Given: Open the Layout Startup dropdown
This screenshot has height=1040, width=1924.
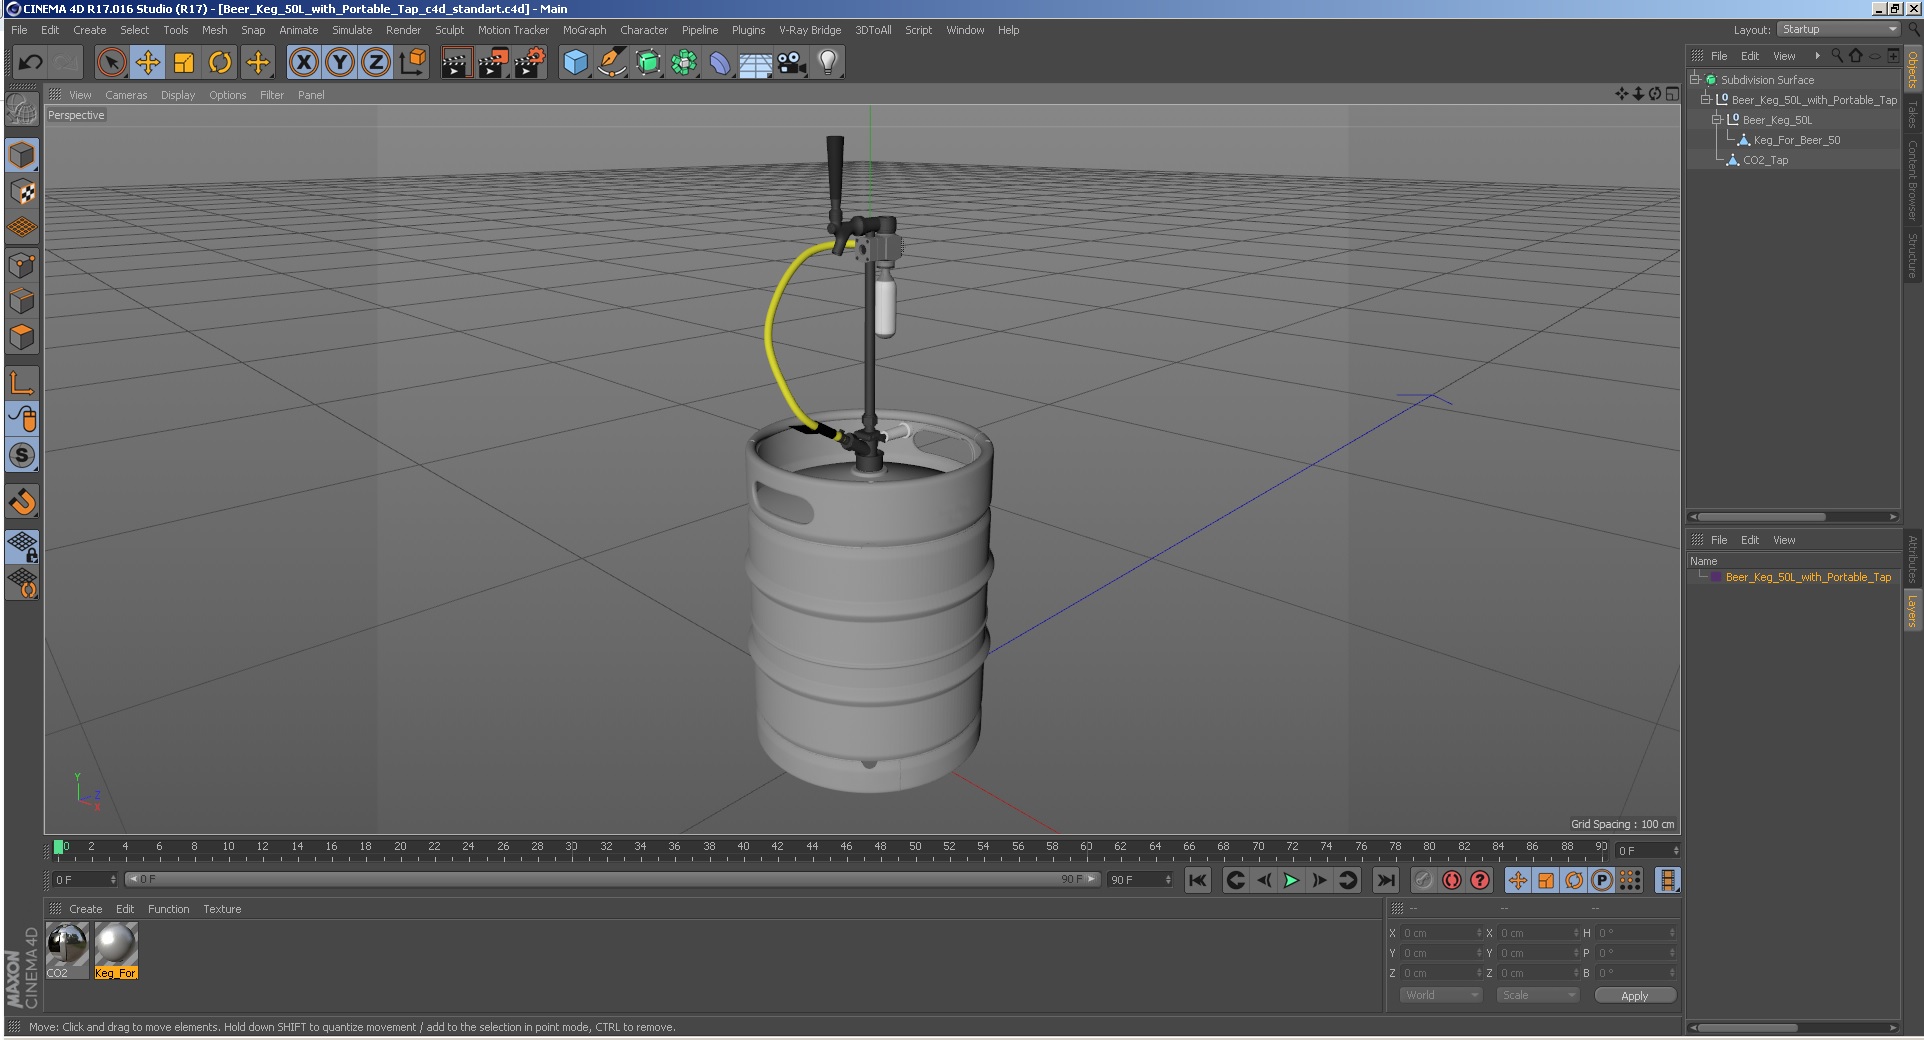Looking at the screenshot, I should [1839, 30].
